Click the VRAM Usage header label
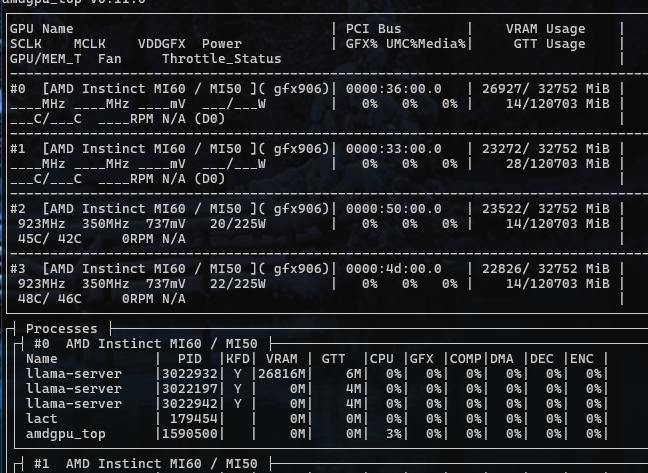Image resolution: width=648 pixels, height=473 pixels. click(546, 29)
